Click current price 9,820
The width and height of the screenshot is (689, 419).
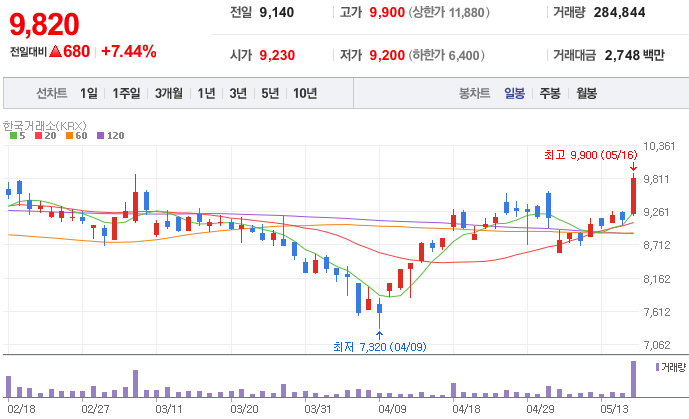point(44,24)
